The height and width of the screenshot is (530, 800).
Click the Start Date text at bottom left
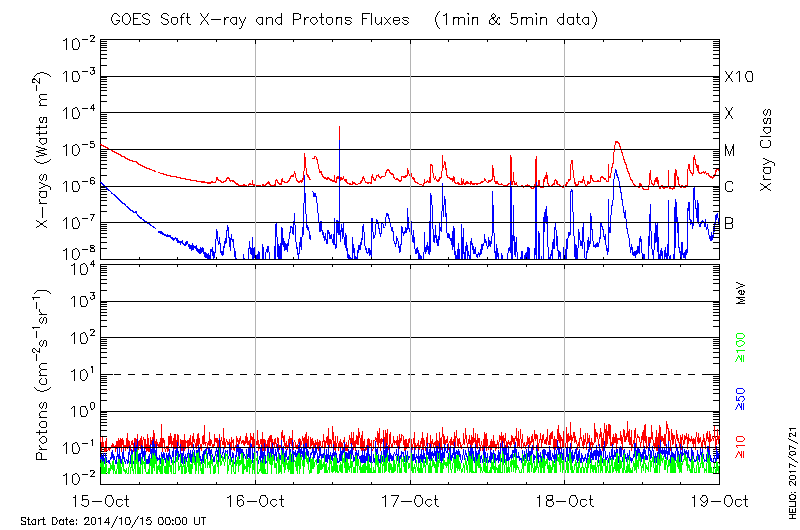tap(113, 521)
